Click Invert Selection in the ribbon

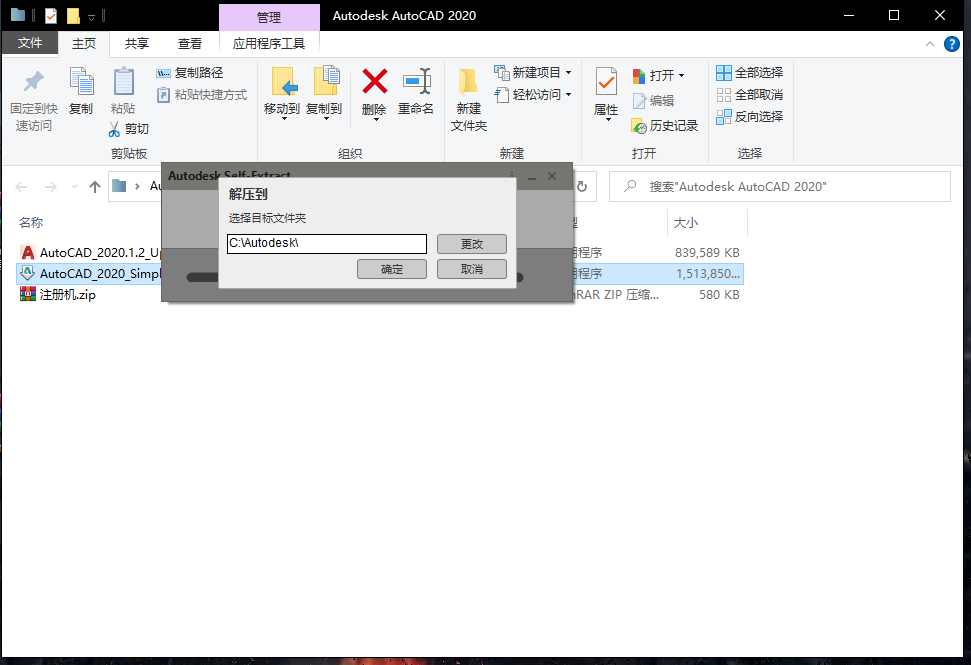pos(749,117)
